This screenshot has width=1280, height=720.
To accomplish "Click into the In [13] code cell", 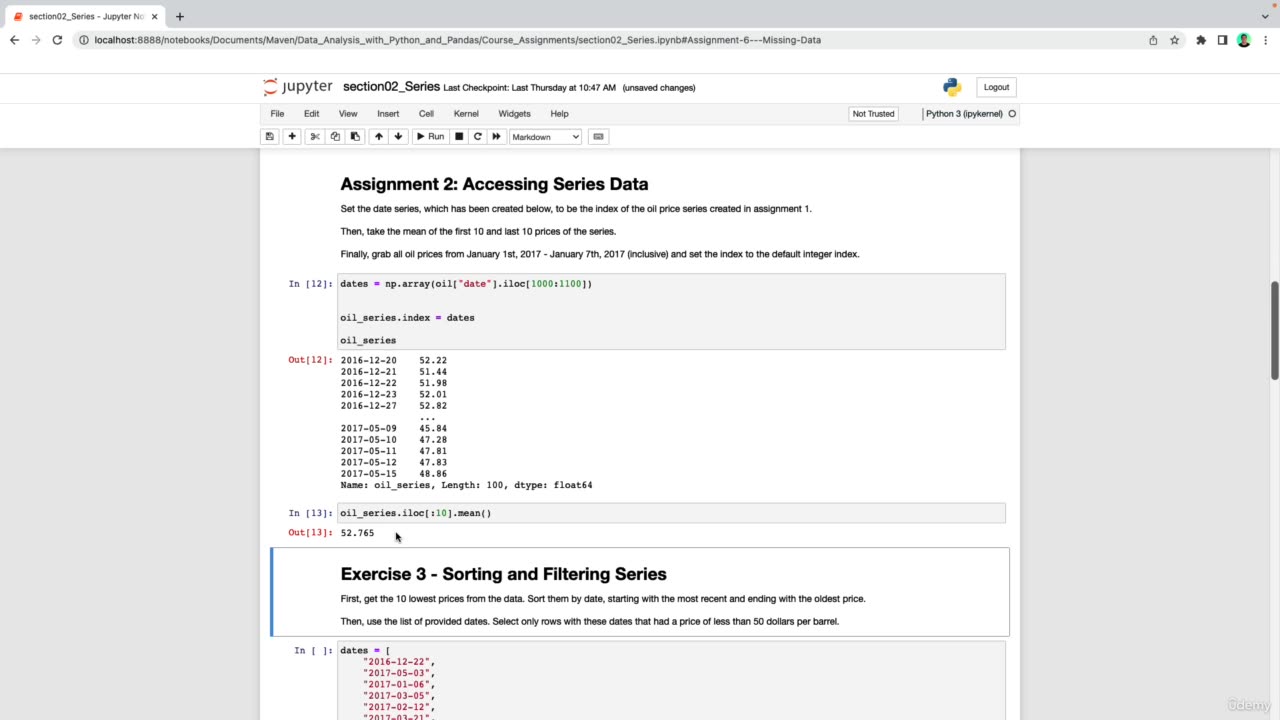I will click(x=671, y=513).
